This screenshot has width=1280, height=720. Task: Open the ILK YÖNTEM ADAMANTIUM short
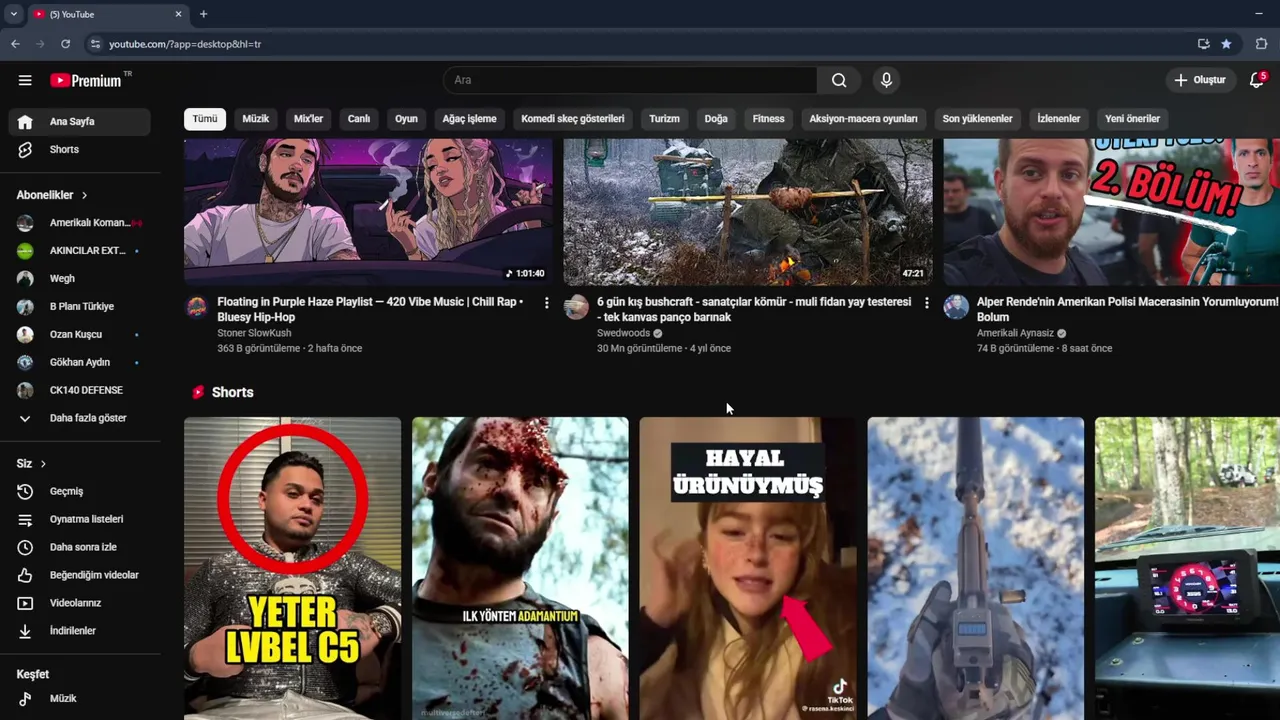pos(520,568)
